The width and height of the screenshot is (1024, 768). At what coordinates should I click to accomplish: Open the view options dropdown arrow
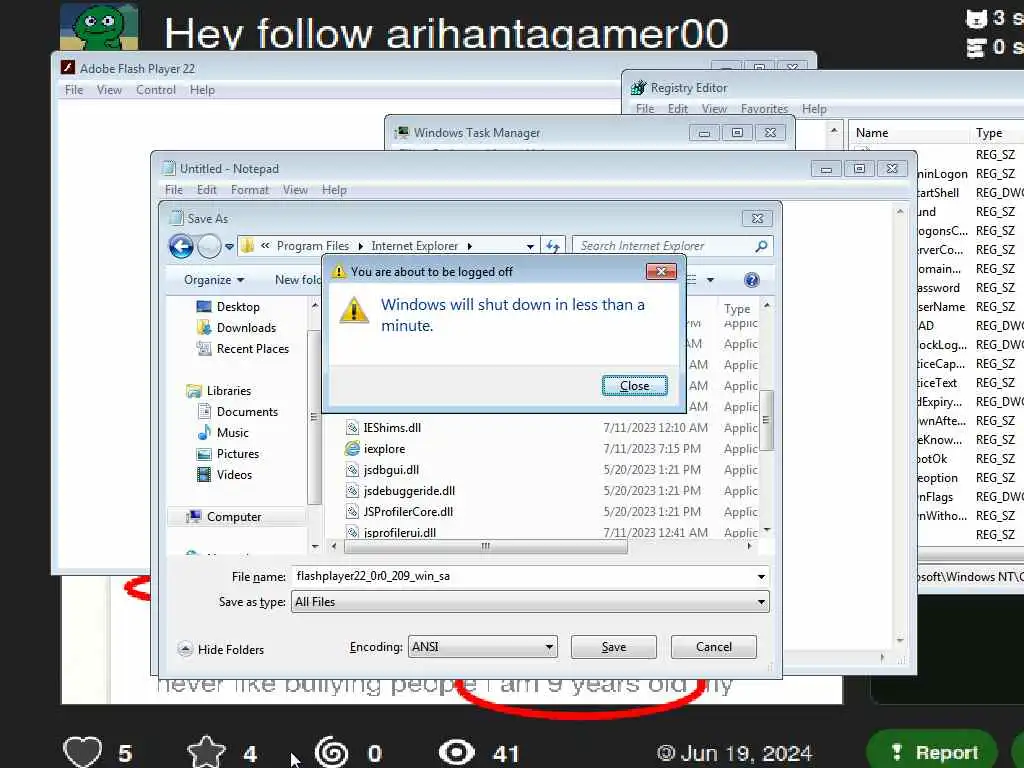coord(710,280)
